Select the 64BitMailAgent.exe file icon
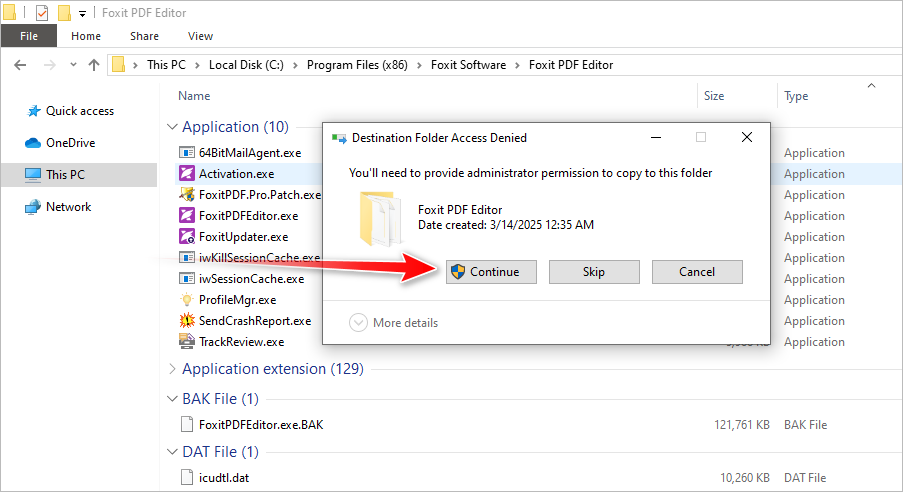Image resolution: width=903 pixels, height=492 pixels. (x=186, y=153)
